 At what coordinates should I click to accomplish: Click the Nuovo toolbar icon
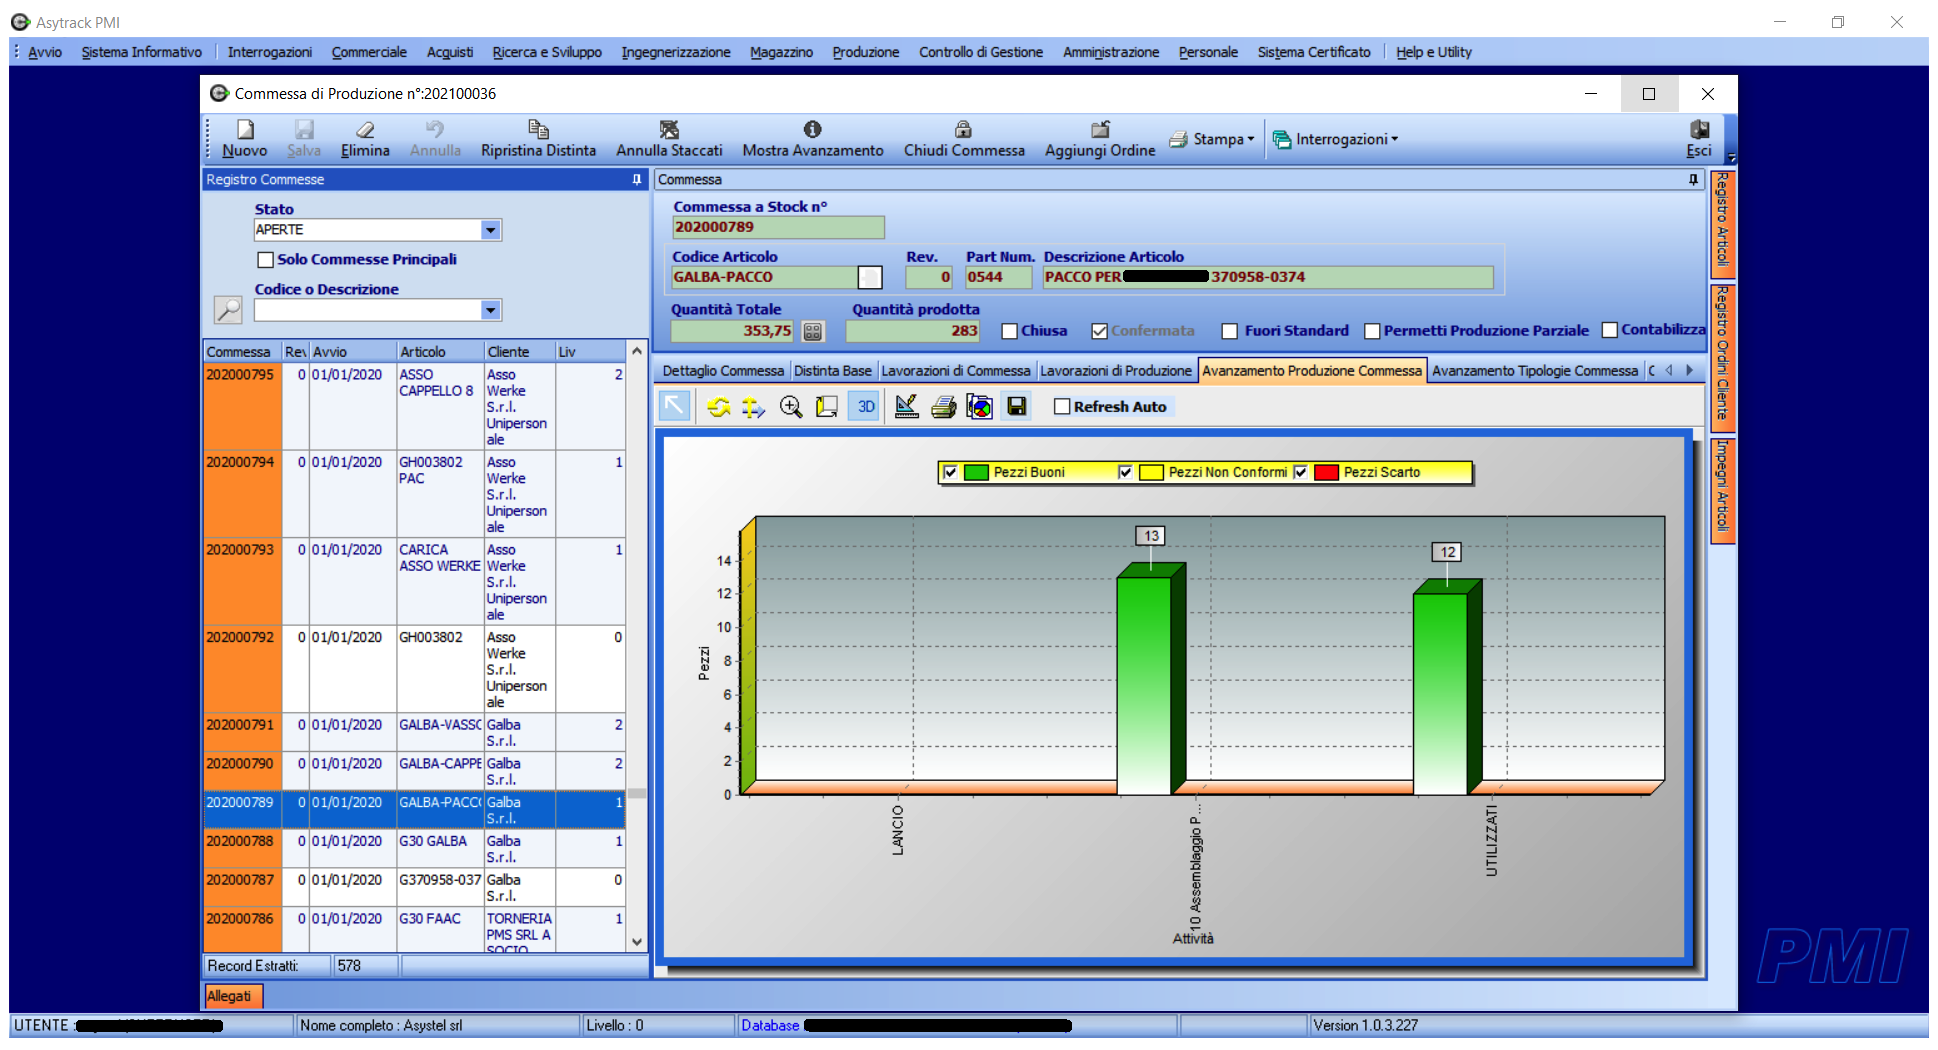pos(245,130)
